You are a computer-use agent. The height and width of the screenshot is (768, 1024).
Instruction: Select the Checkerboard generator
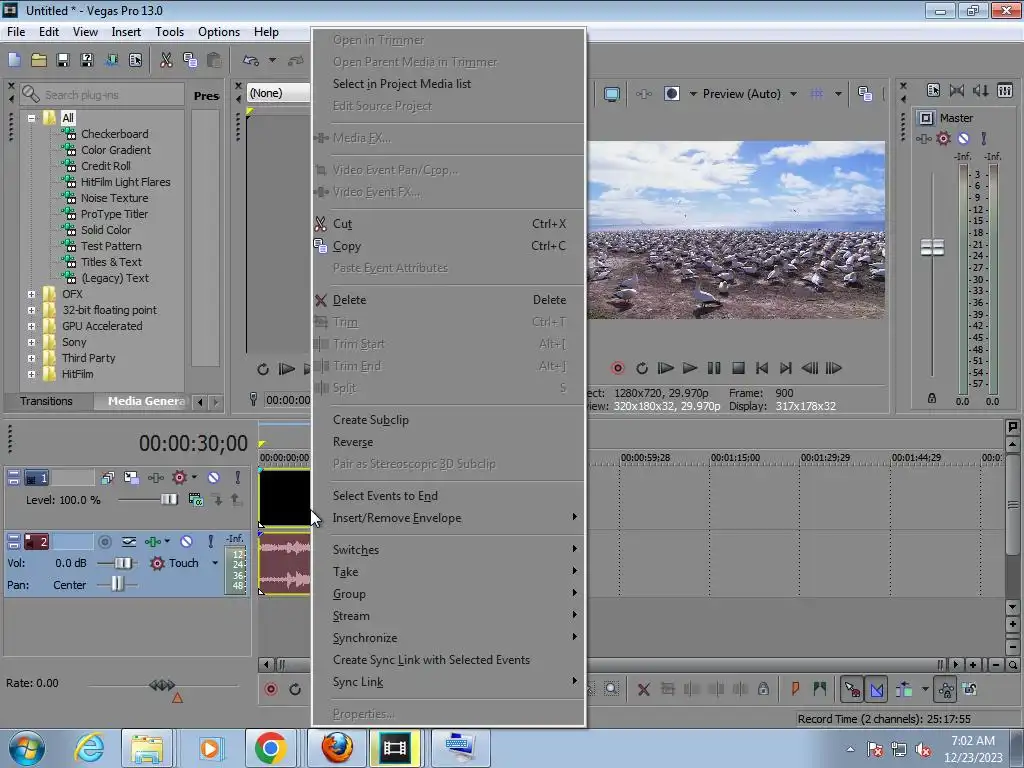[x=114, y=134]
